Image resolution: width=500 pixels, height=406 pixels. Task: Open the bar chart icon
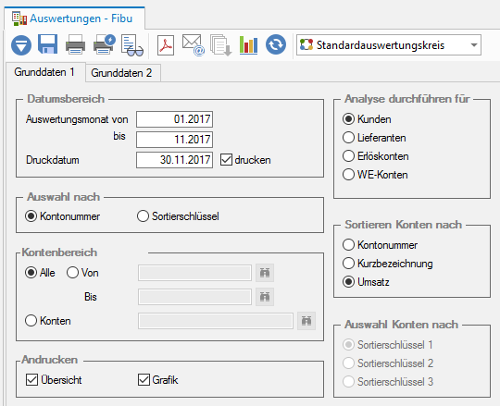point(249,45)
